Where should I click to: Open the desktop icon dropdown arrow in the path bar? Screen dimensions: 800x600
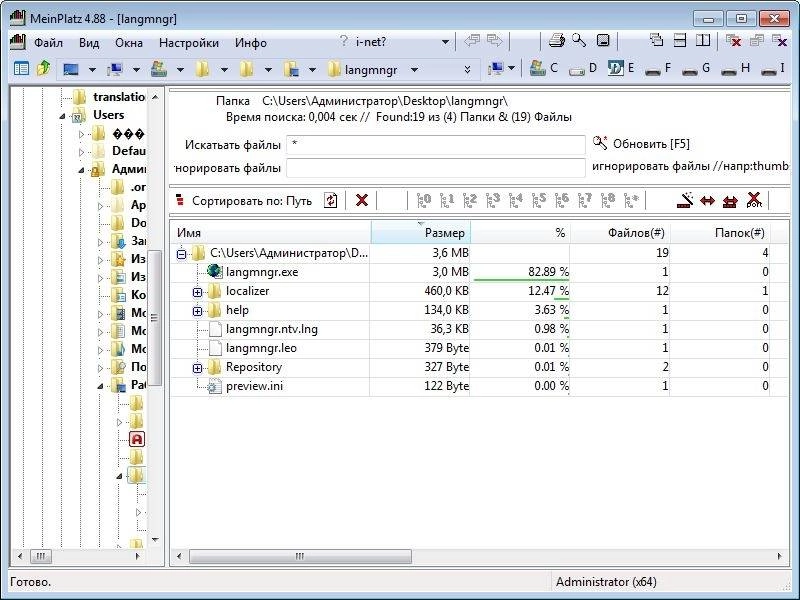tap(92, 69)
